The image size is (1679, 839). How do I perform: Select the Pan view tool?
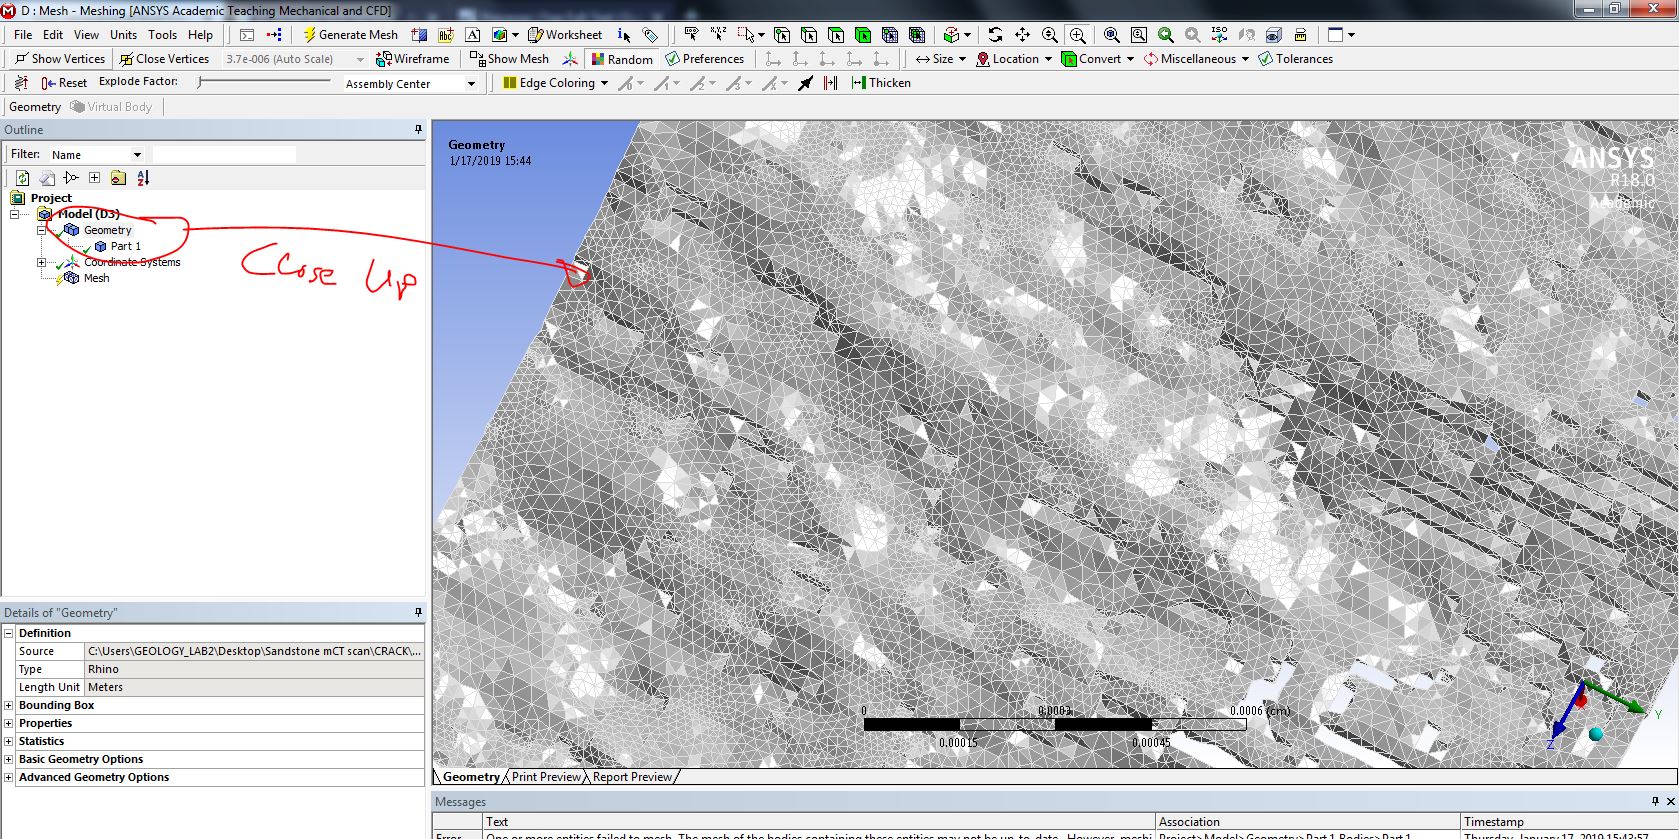coord(1022,35)
